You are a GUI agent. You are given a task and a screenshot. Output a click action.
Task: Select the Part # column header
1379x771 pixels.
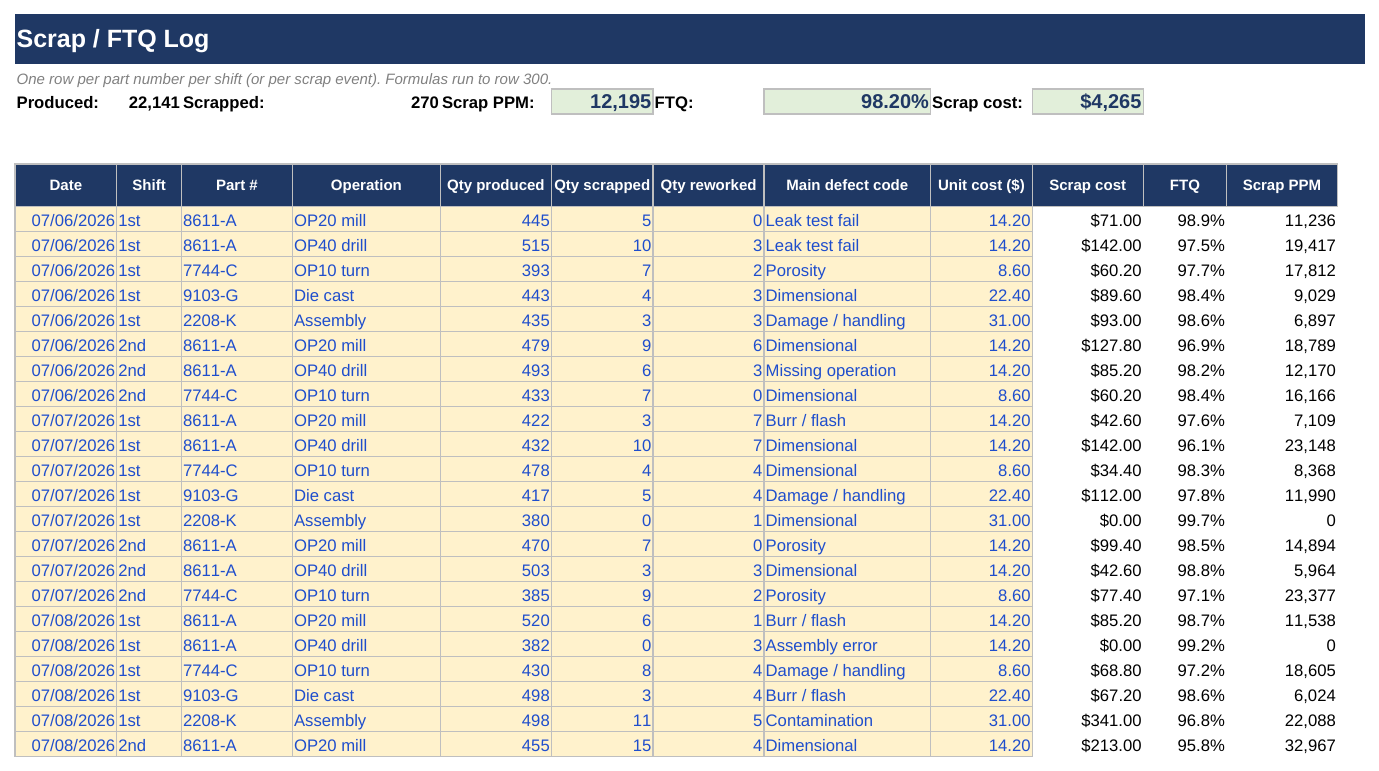tap(237, 185)
